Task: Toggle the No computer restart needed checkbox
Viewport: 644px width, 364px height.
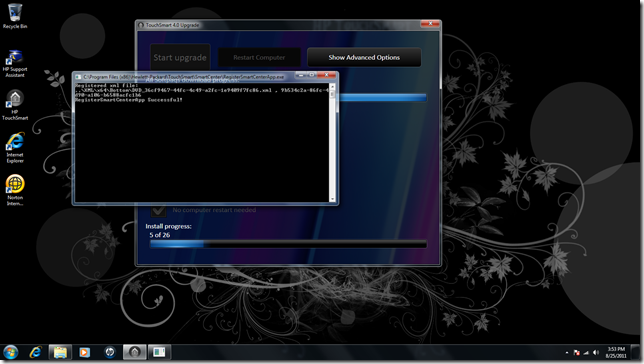Action: [159, 210]
